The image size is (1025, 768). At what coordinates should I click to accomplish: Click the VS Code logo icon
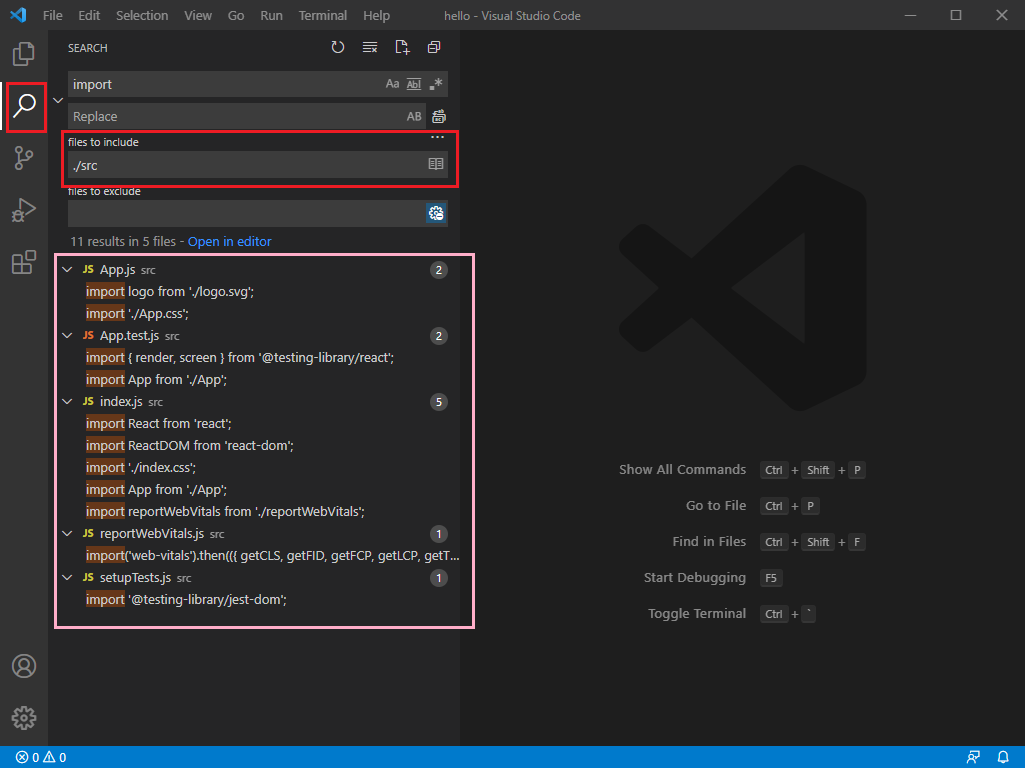coord(18,15)
